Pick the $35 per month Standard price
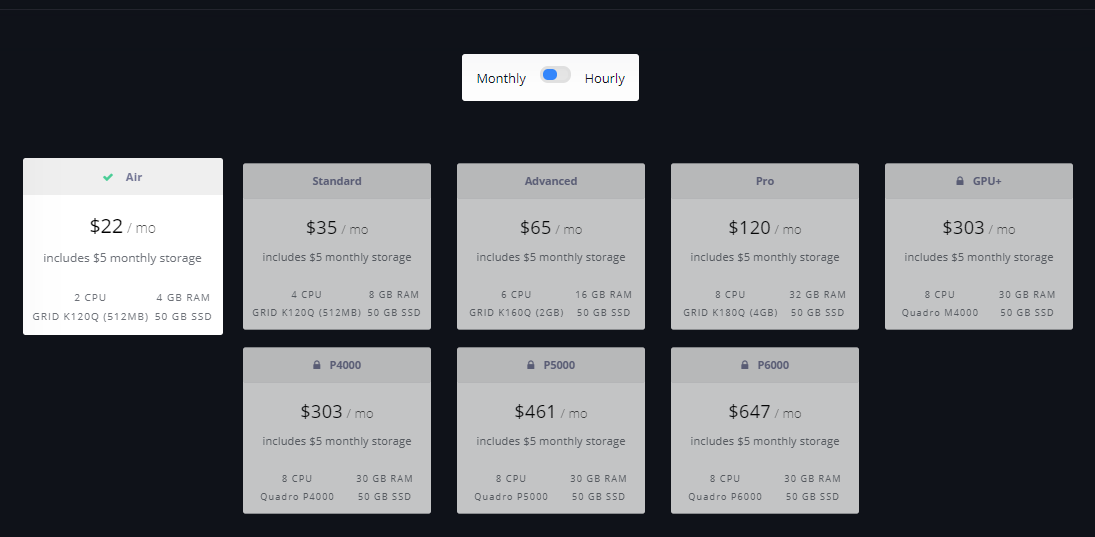The height and width of the screenshot is (537, 1095). point(322,228)
